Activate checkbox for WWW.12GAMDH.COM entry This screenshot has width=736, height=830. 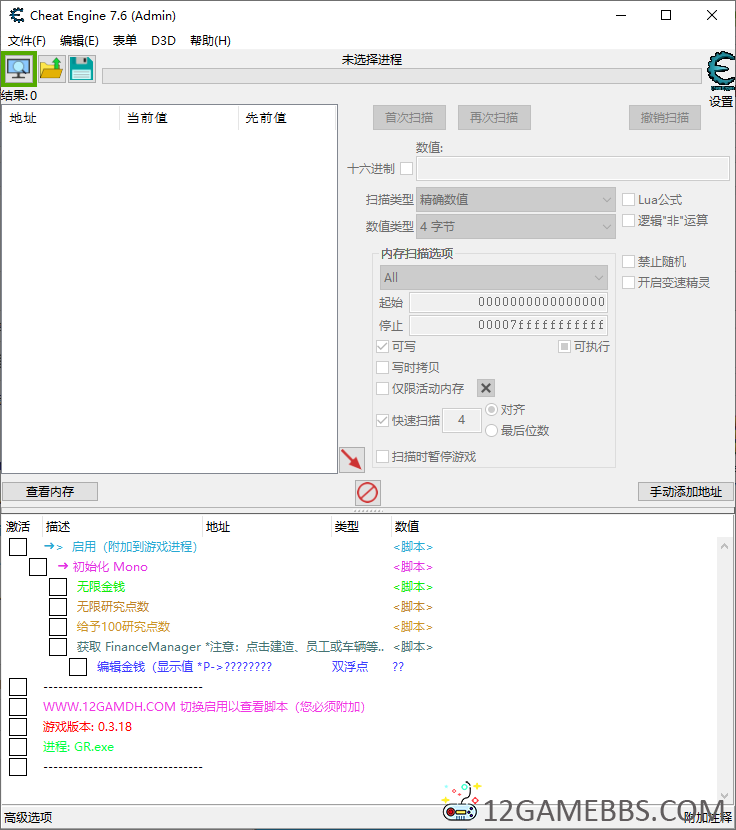point(18,707)
